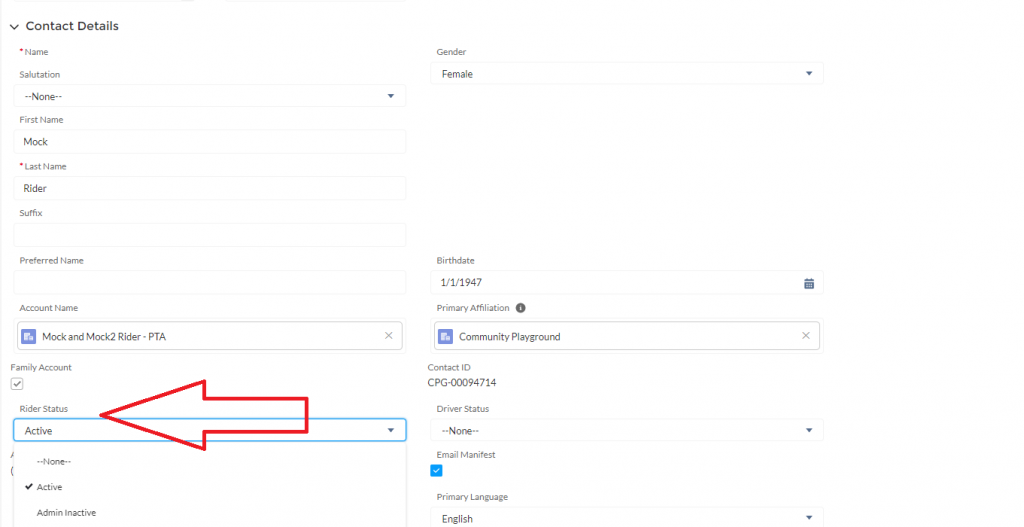Expand the Driver Status dropdown
Screen dimensions: 1024x527
(629, 430)
